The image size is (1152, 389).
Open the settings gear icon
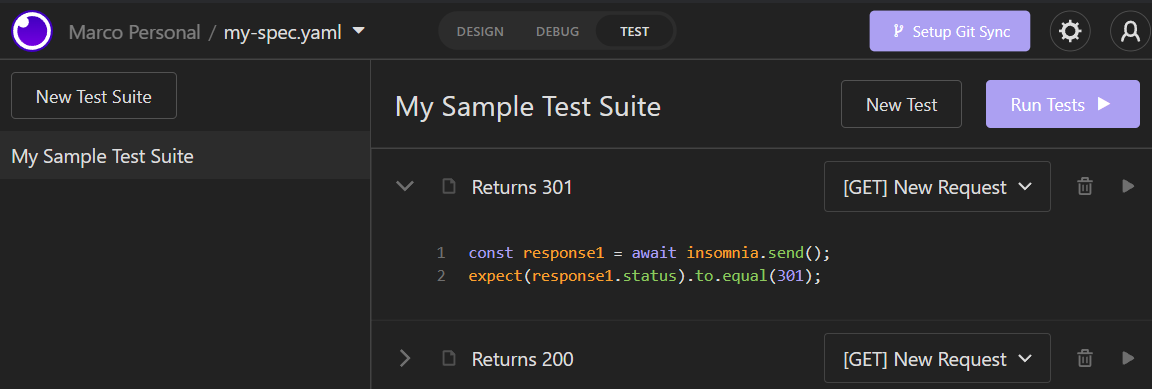click(x=1070, y=32)
